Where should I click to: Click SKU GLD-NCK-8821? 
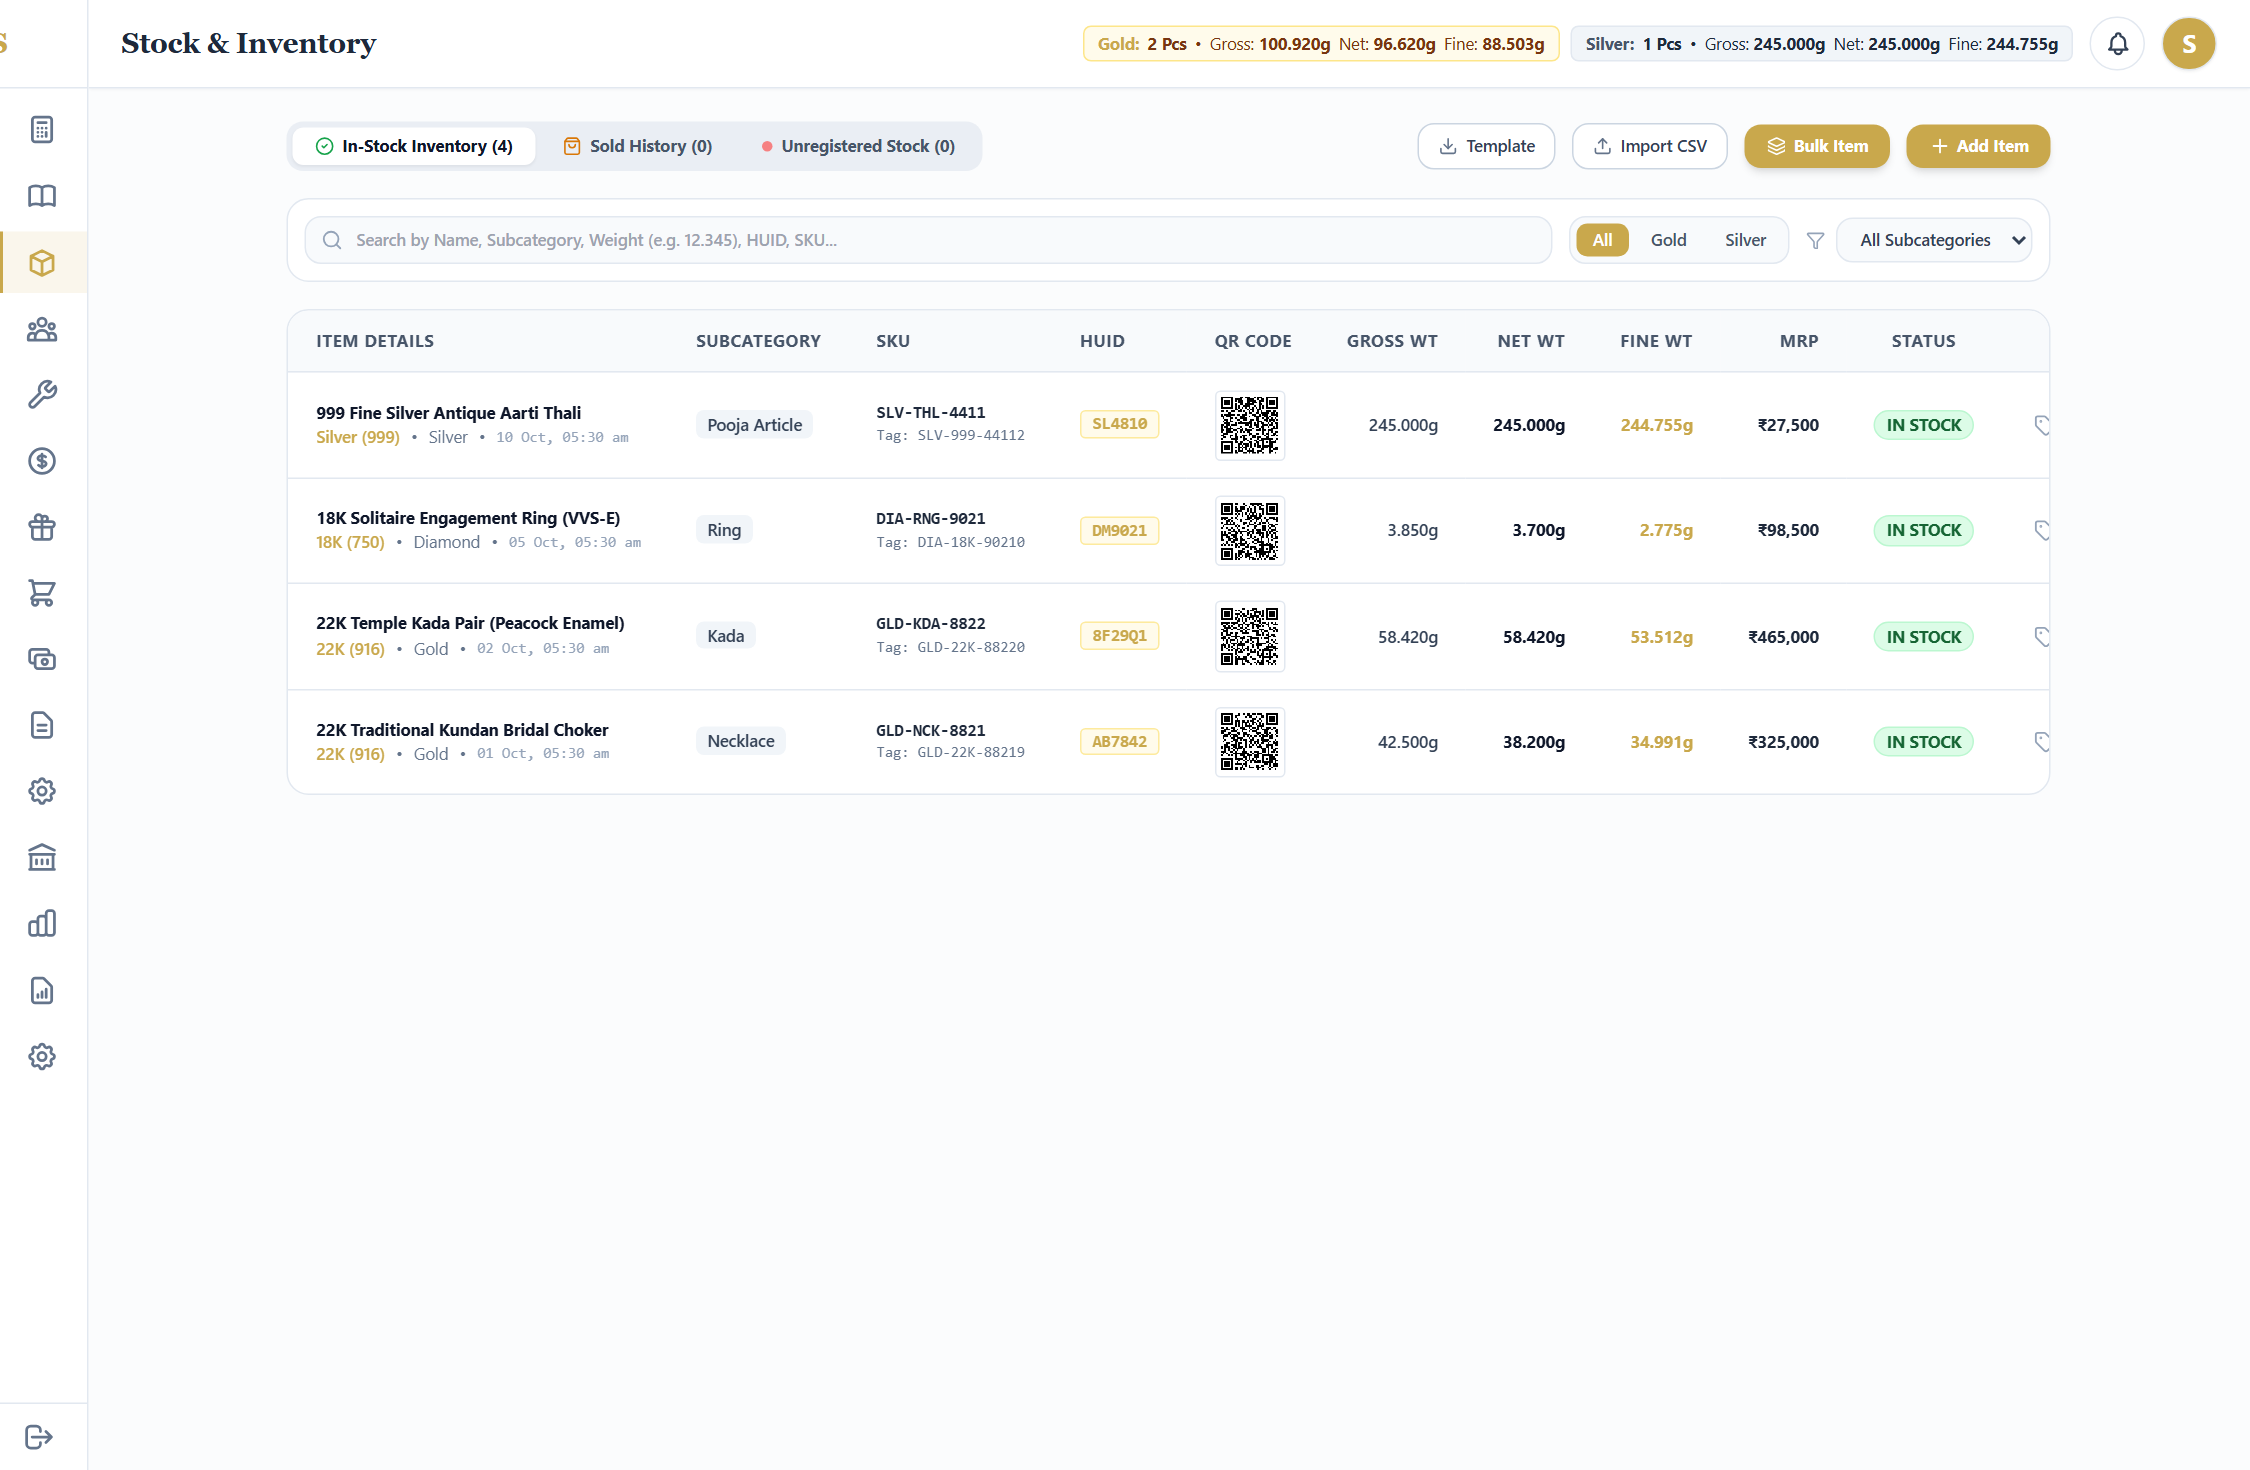930,730
